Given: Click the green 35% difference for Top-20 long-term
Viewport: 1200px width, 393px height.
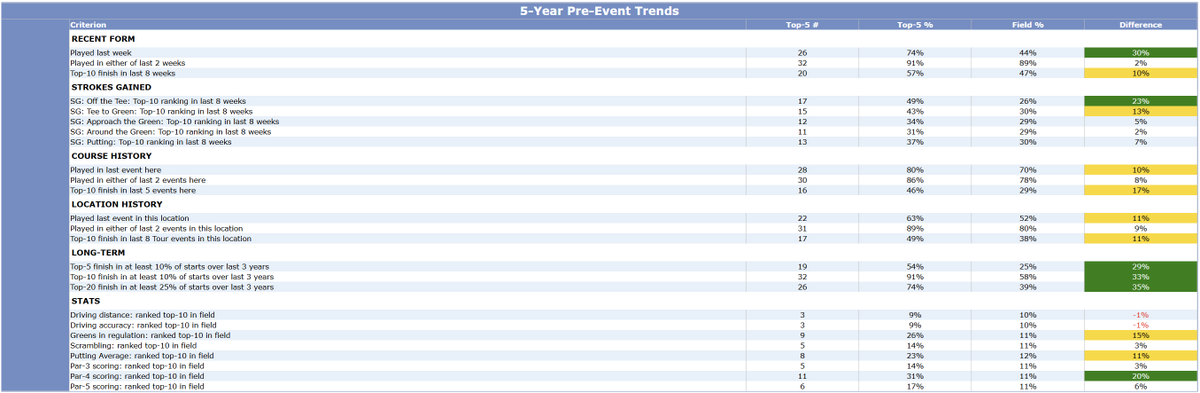Looking at the screenshot, I should (x=1140, y=287).
